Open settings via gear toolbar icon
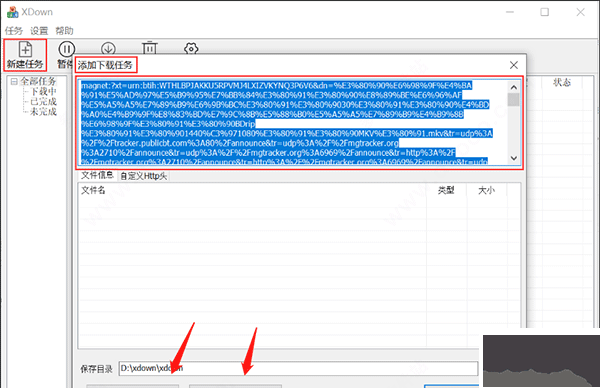Image resolution: width=600 pixels, height=388 pixels. click(x=191, y=48)
